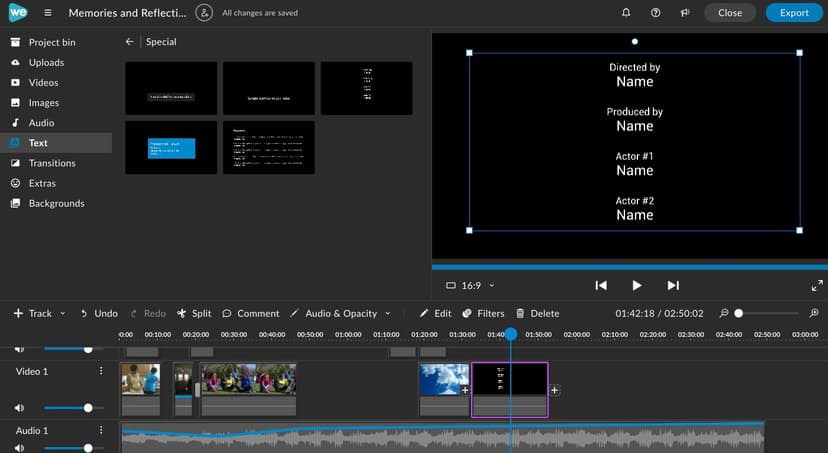Image resolution: width=828 pixels, height=453 pixels.
Task: Select the Text section
Action: [x=56, y=143]
